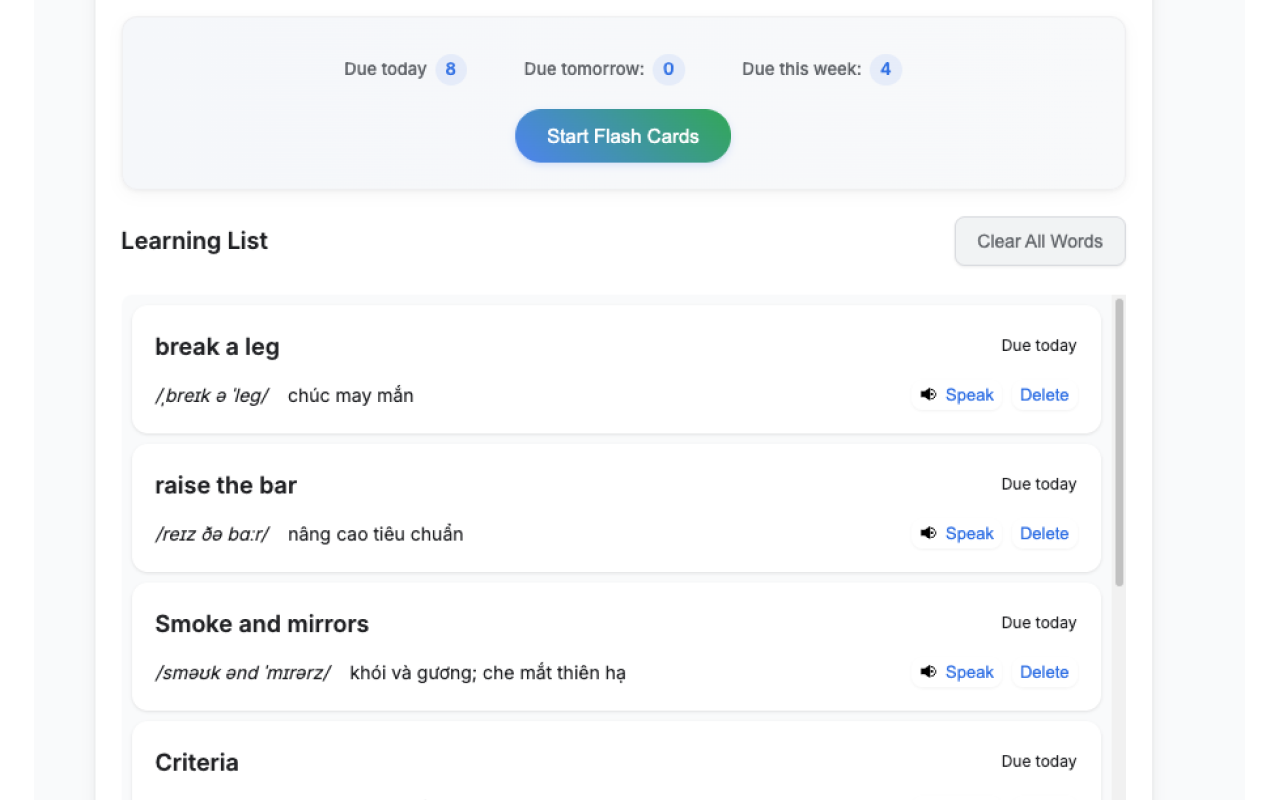Select the 'break a leg' word title
1280x800 pixels.
(217, 347)
